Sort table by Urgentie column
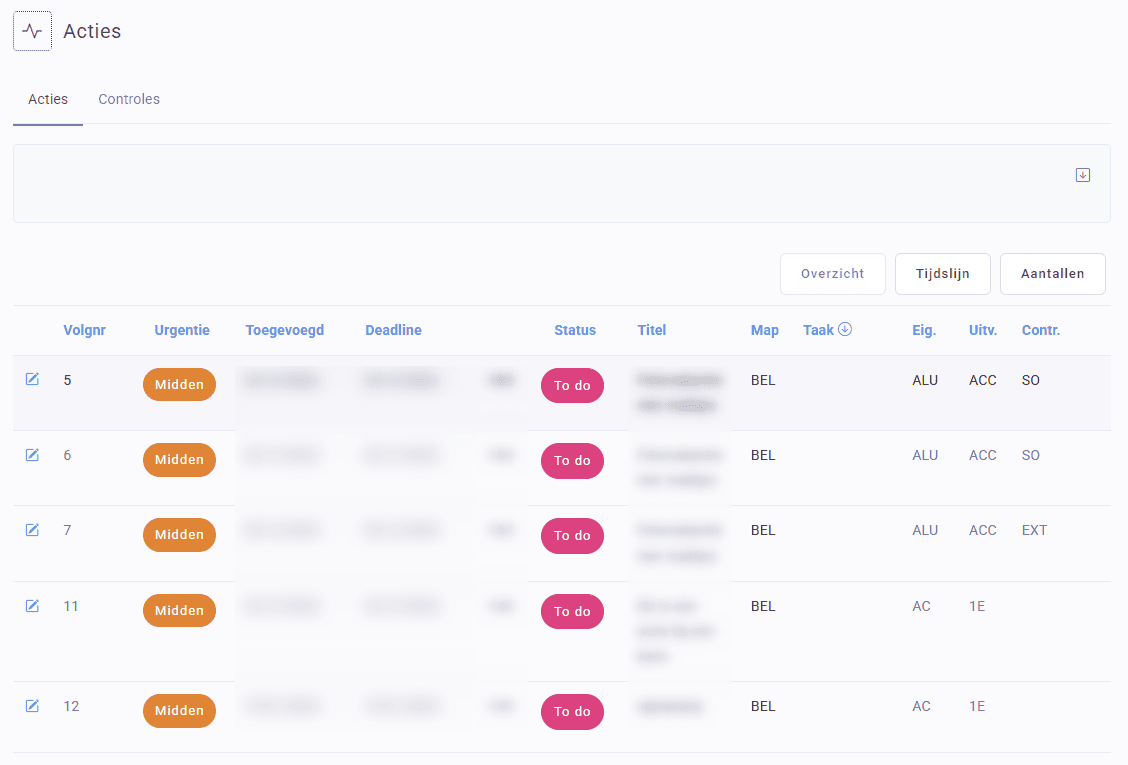This screenshot has width=1128, height=765. tap(182, 330)
